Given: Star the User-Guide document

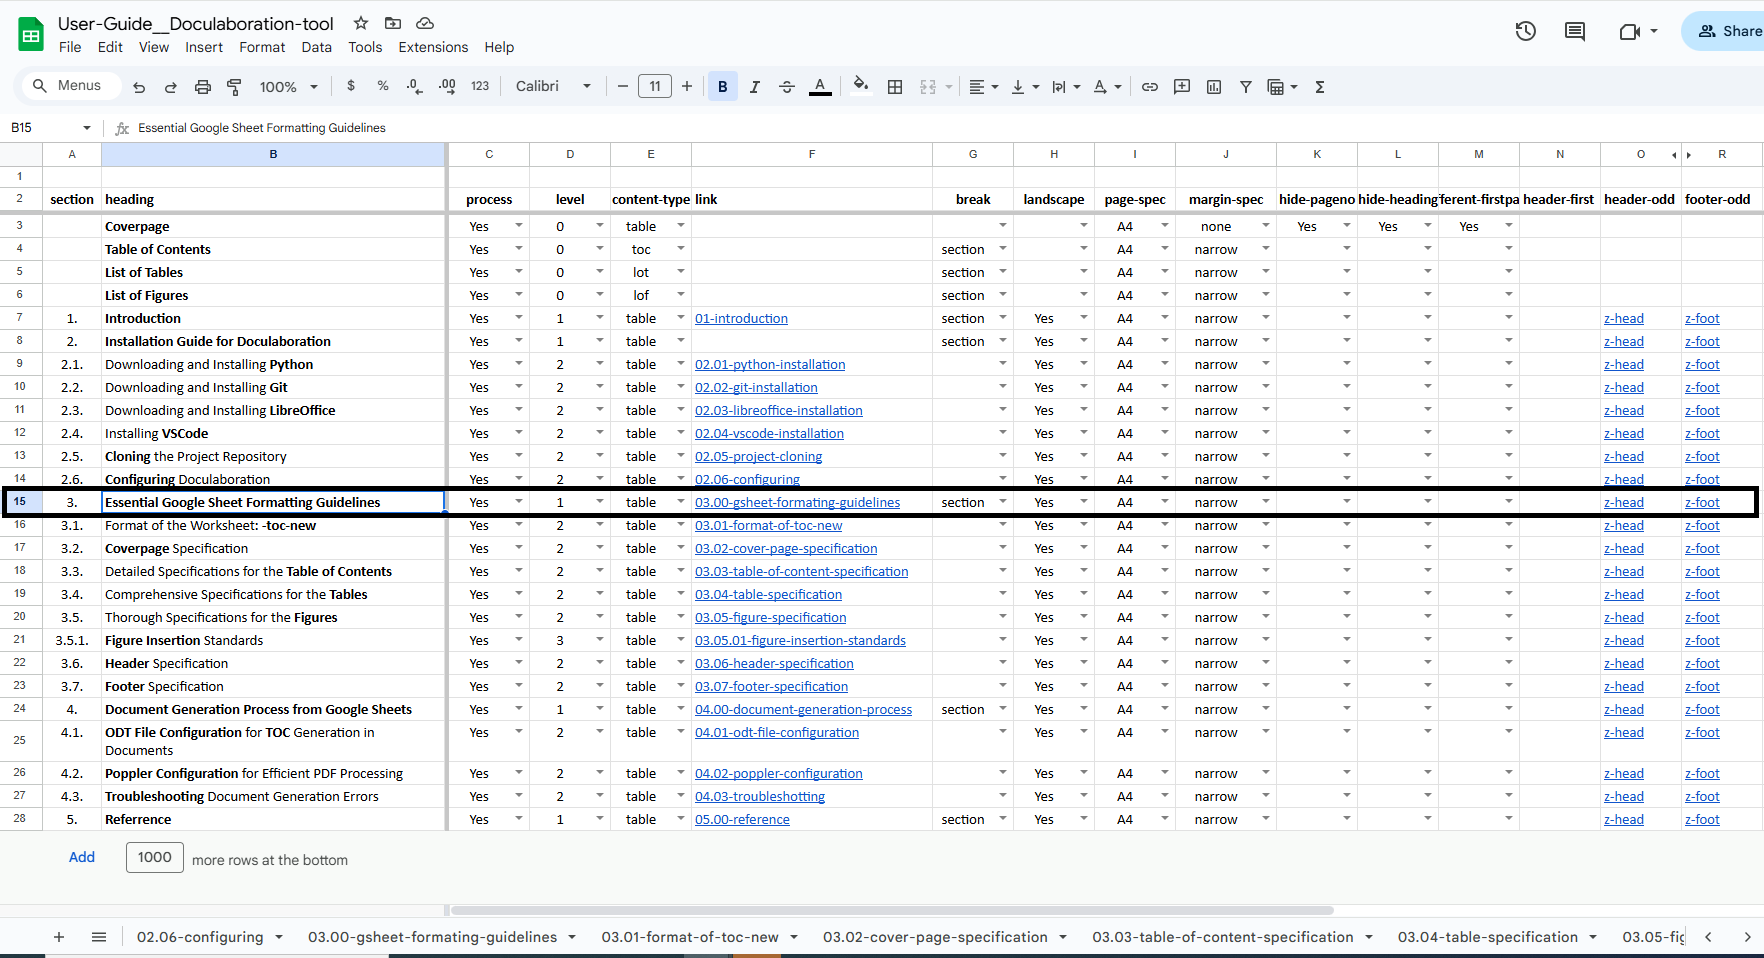Looking at the screenshot, I should point(361,23).
